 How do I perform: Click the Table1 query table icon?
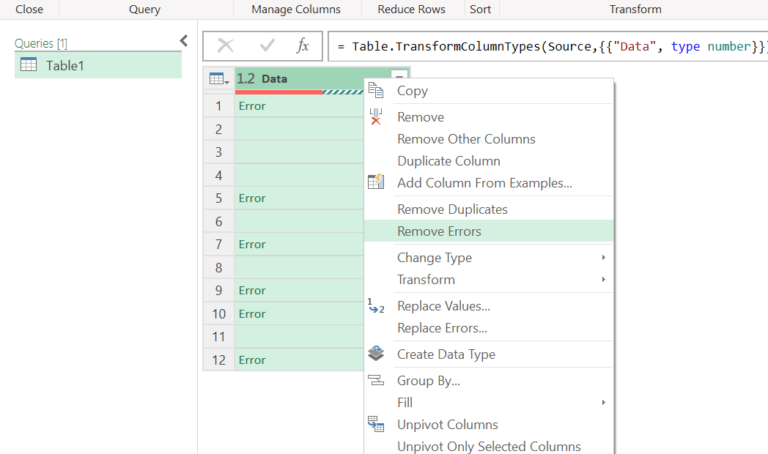click(28, 65)
